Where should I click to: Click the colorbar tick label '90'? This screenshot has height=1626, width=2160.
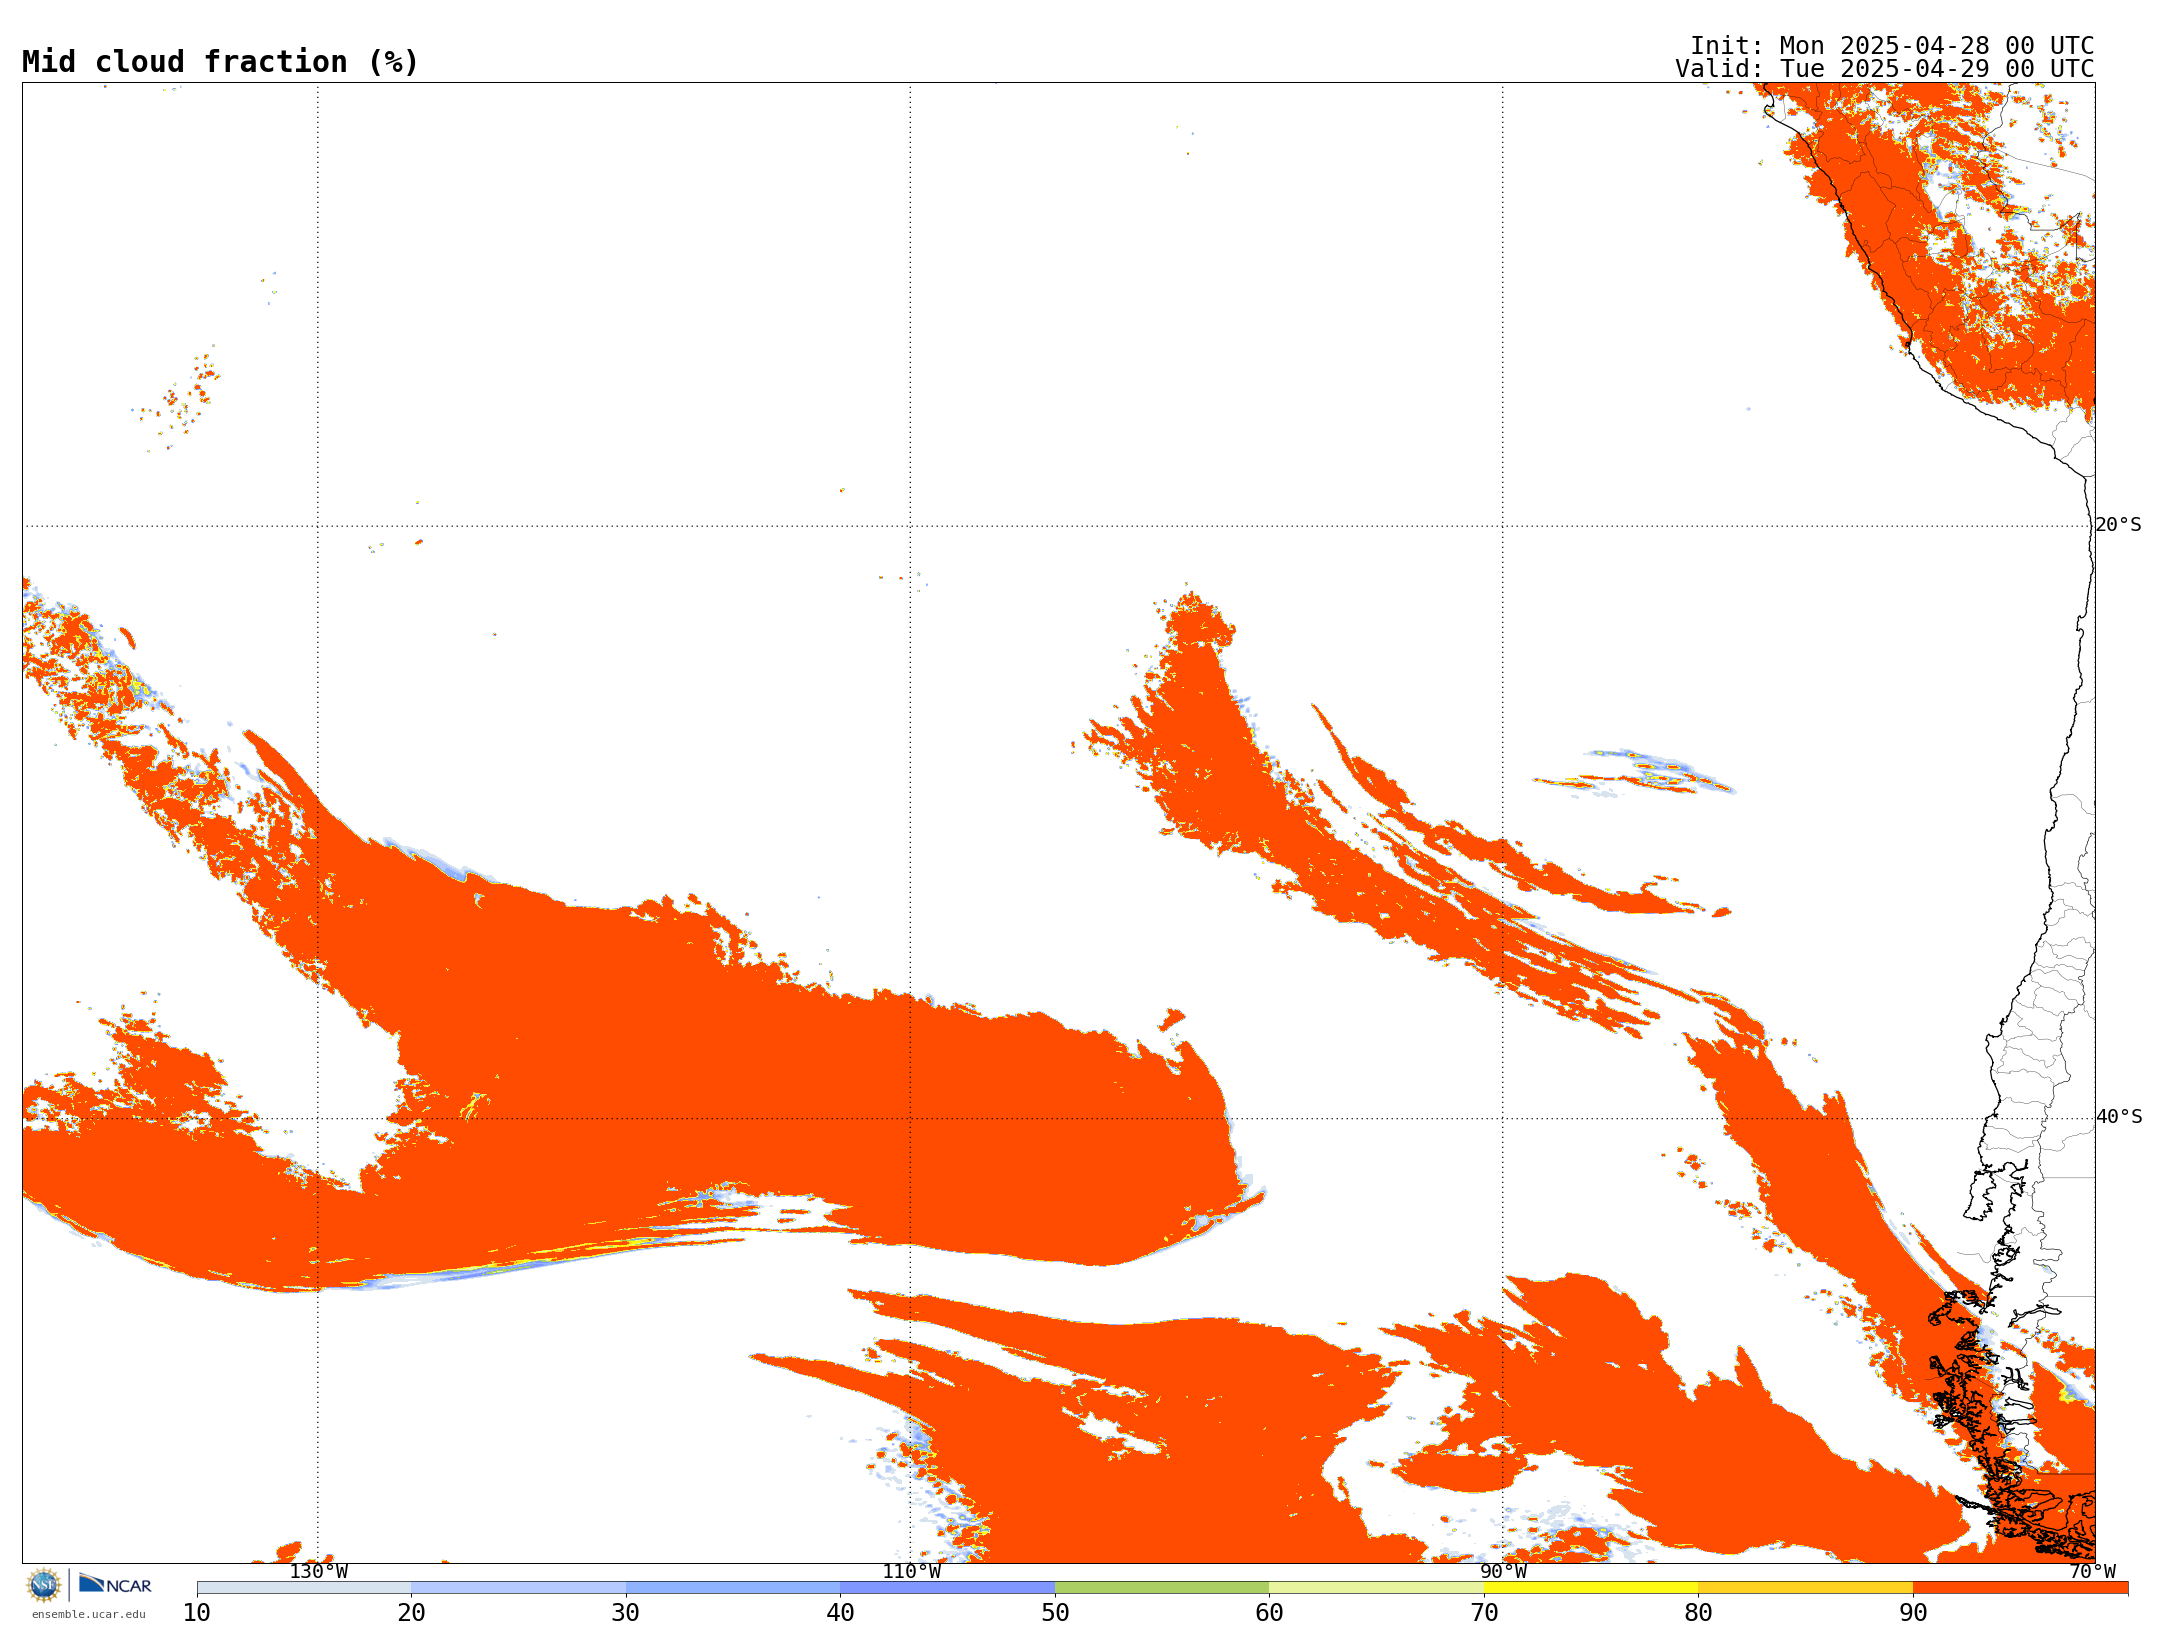click(x=1913, y=1613)
